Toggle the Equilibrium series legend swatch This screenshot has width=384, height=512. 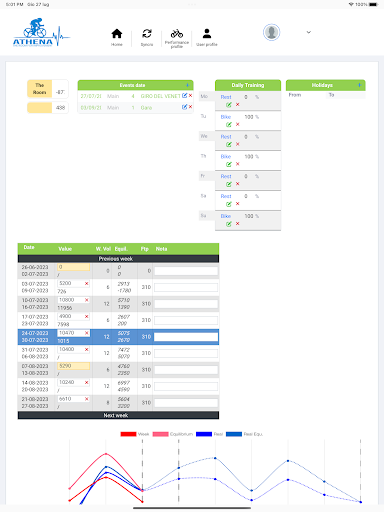click(x=161, y=434)
